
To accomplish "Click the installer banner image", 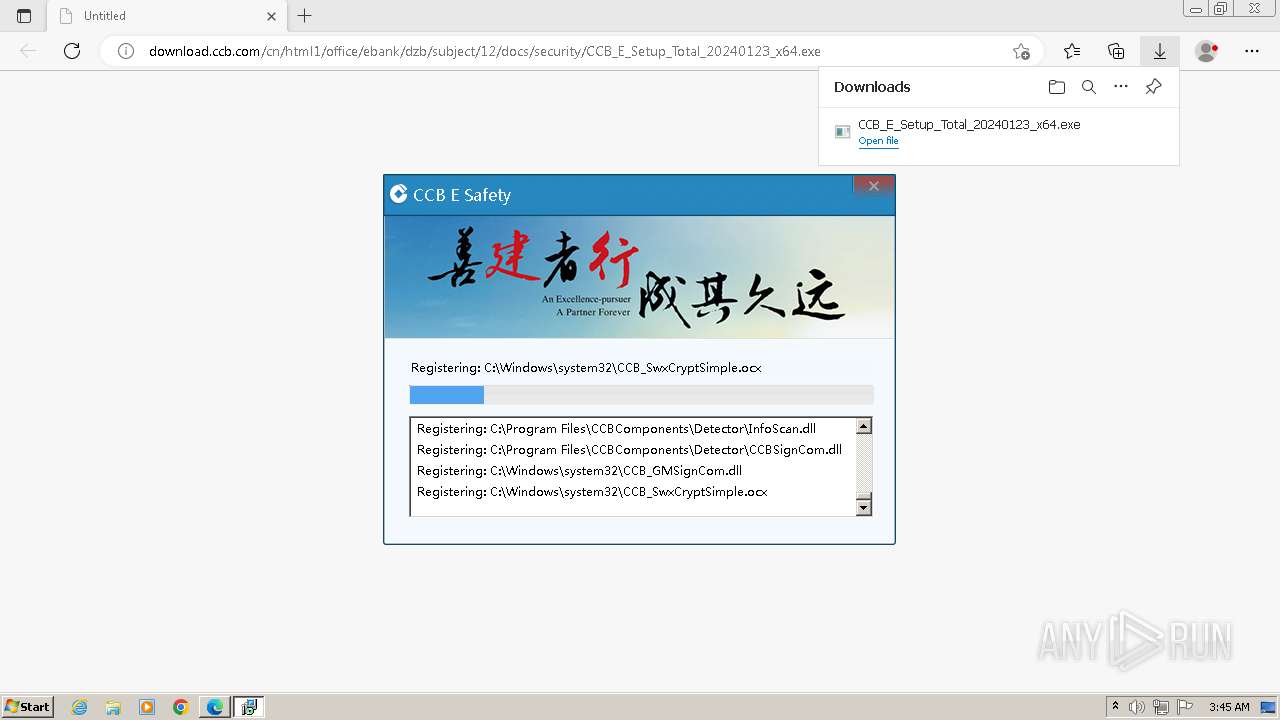I will [x=639, y=277].
